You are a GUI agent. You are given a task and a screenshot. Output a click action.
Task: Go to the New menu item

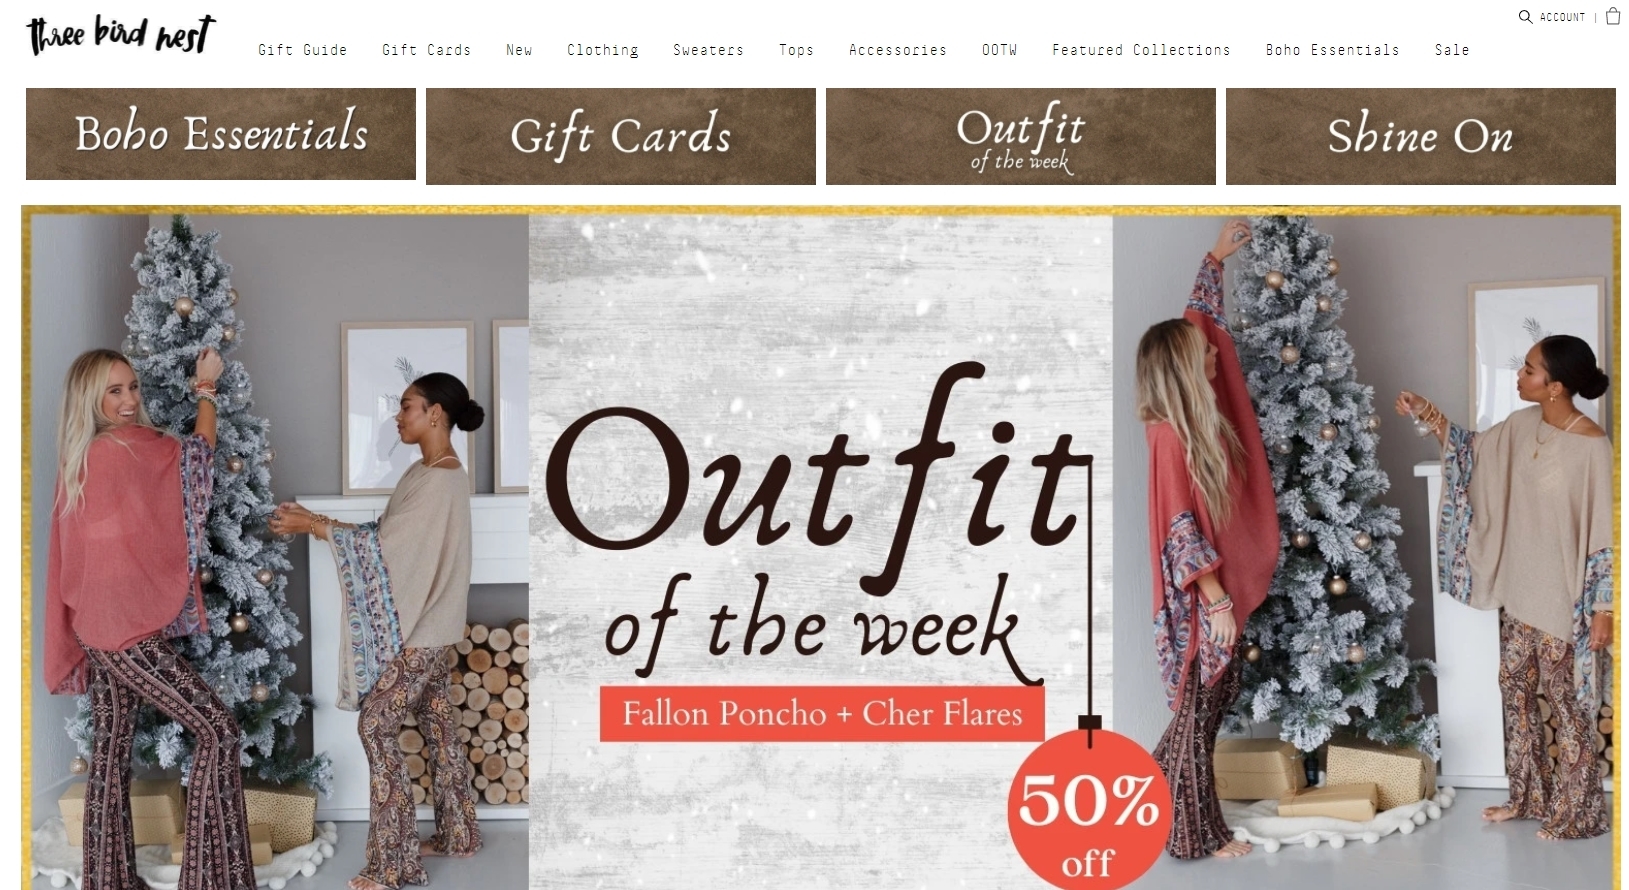pos(519,50)
